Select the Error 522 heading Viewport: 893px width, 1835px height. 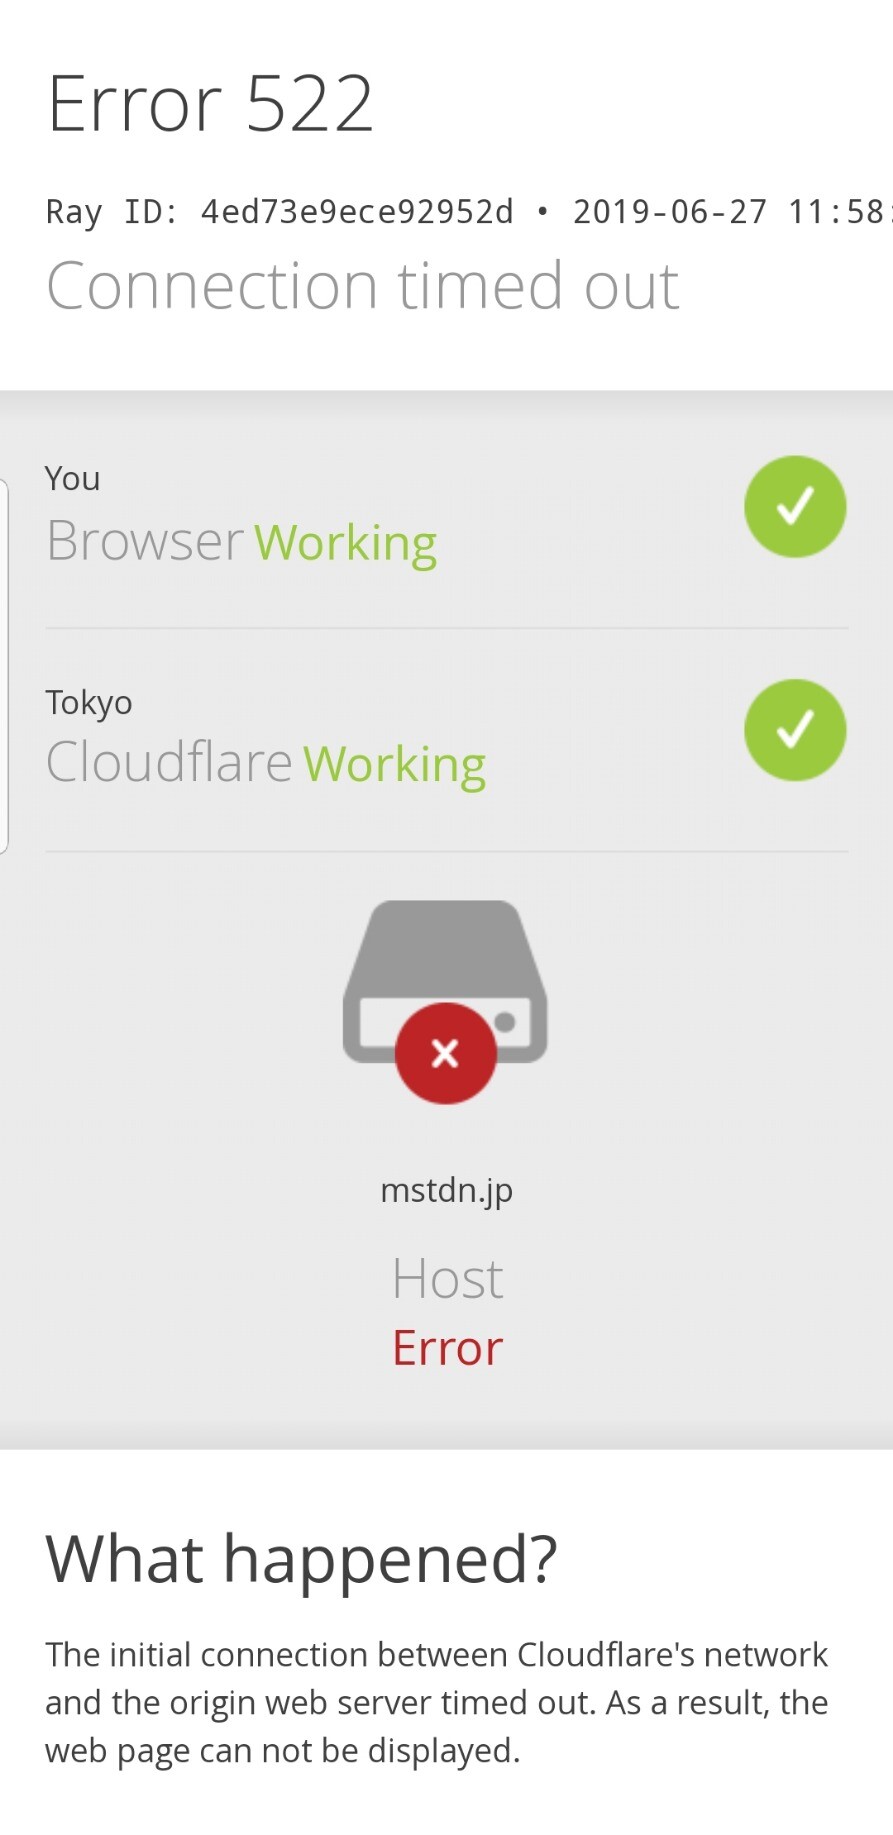point(210,103)
